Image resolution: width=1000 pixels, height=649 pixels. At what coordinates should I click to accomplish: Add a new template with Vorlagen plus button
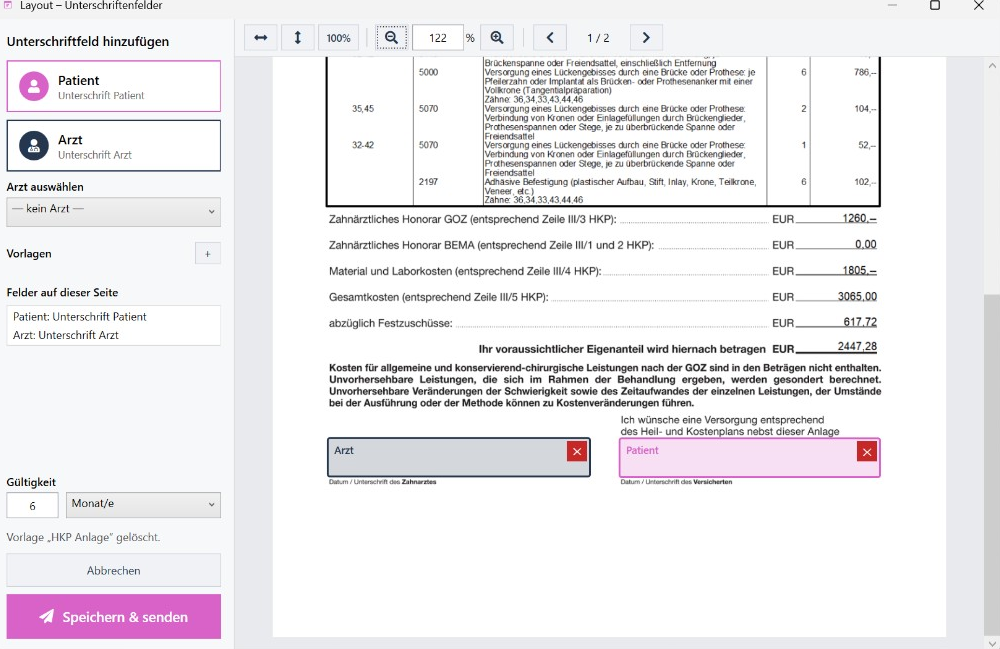pos(207,254)
